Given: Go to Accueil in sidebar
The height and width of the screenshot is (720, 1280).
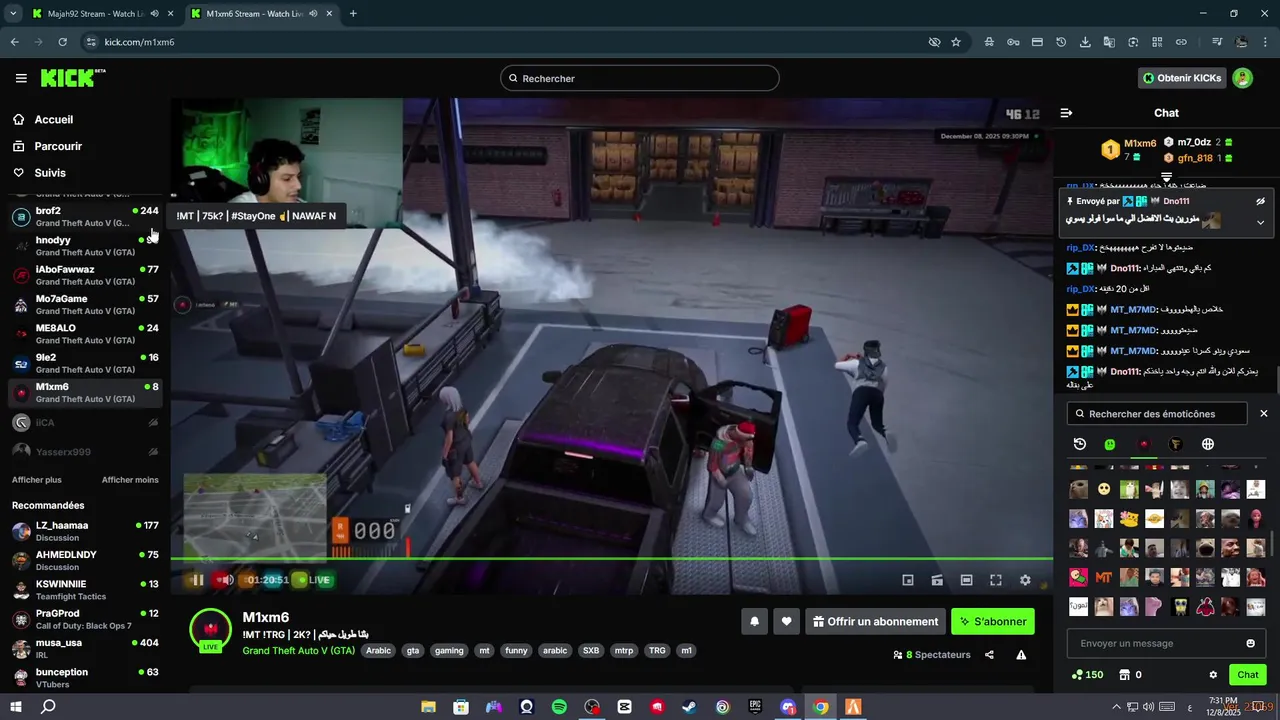Looking at the screenshot, I should click(x=54, y=119).
